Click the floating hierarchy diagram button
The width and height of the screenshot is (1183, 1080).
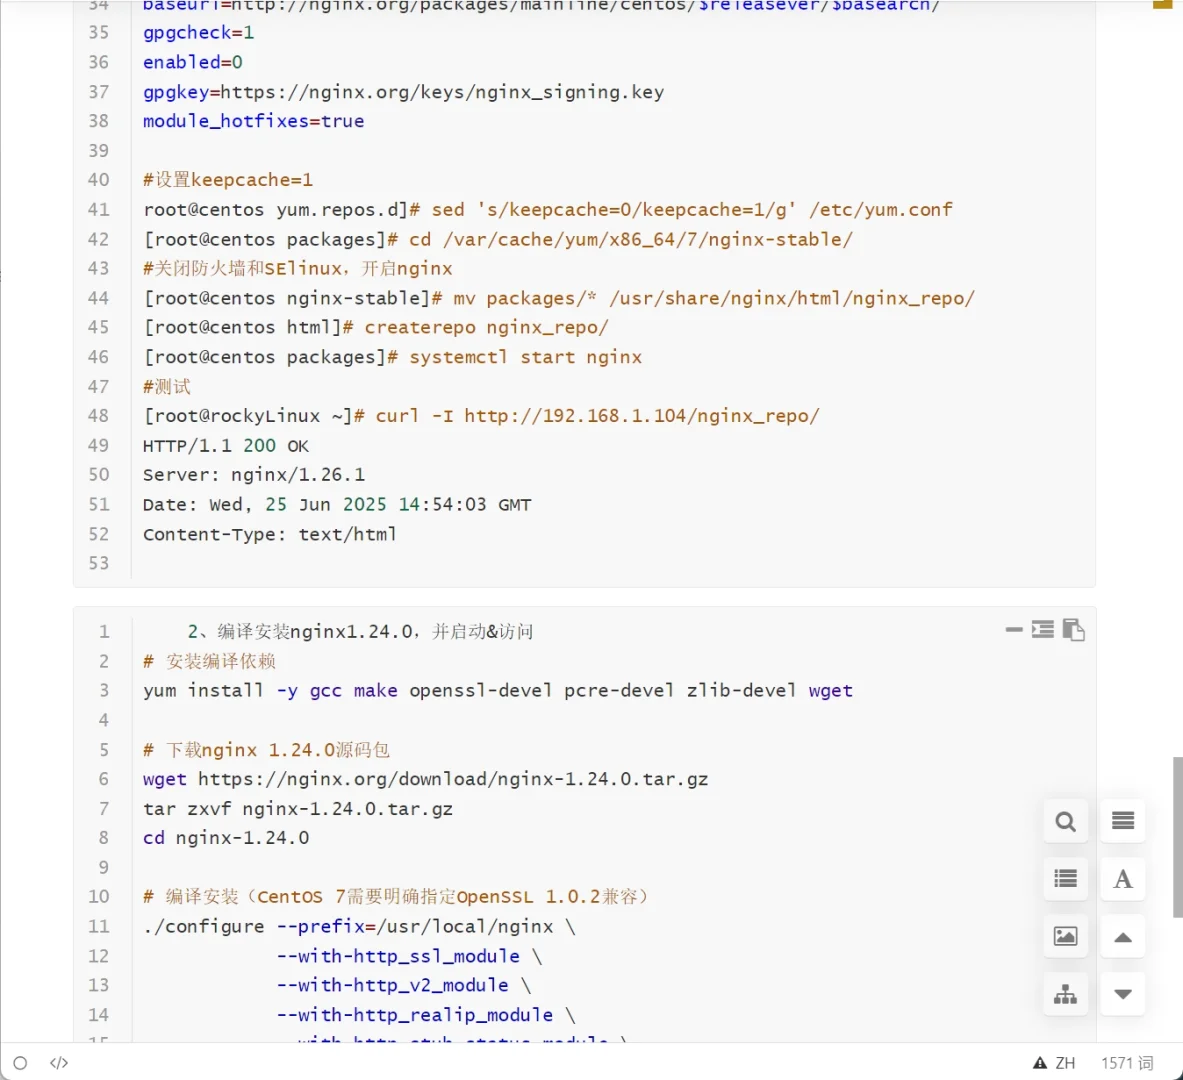pyautogui.click(x=1065, y=994)
